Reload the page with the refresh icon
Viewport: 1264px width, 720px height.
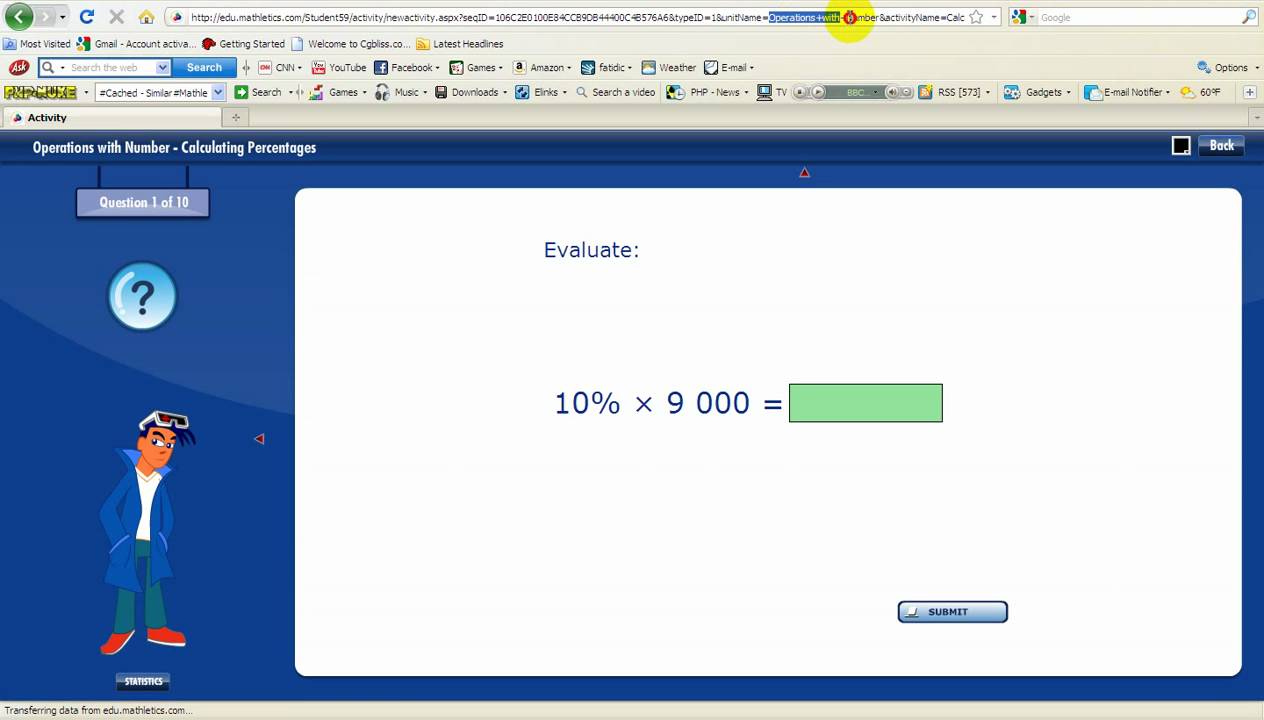[x=87, y=17]
